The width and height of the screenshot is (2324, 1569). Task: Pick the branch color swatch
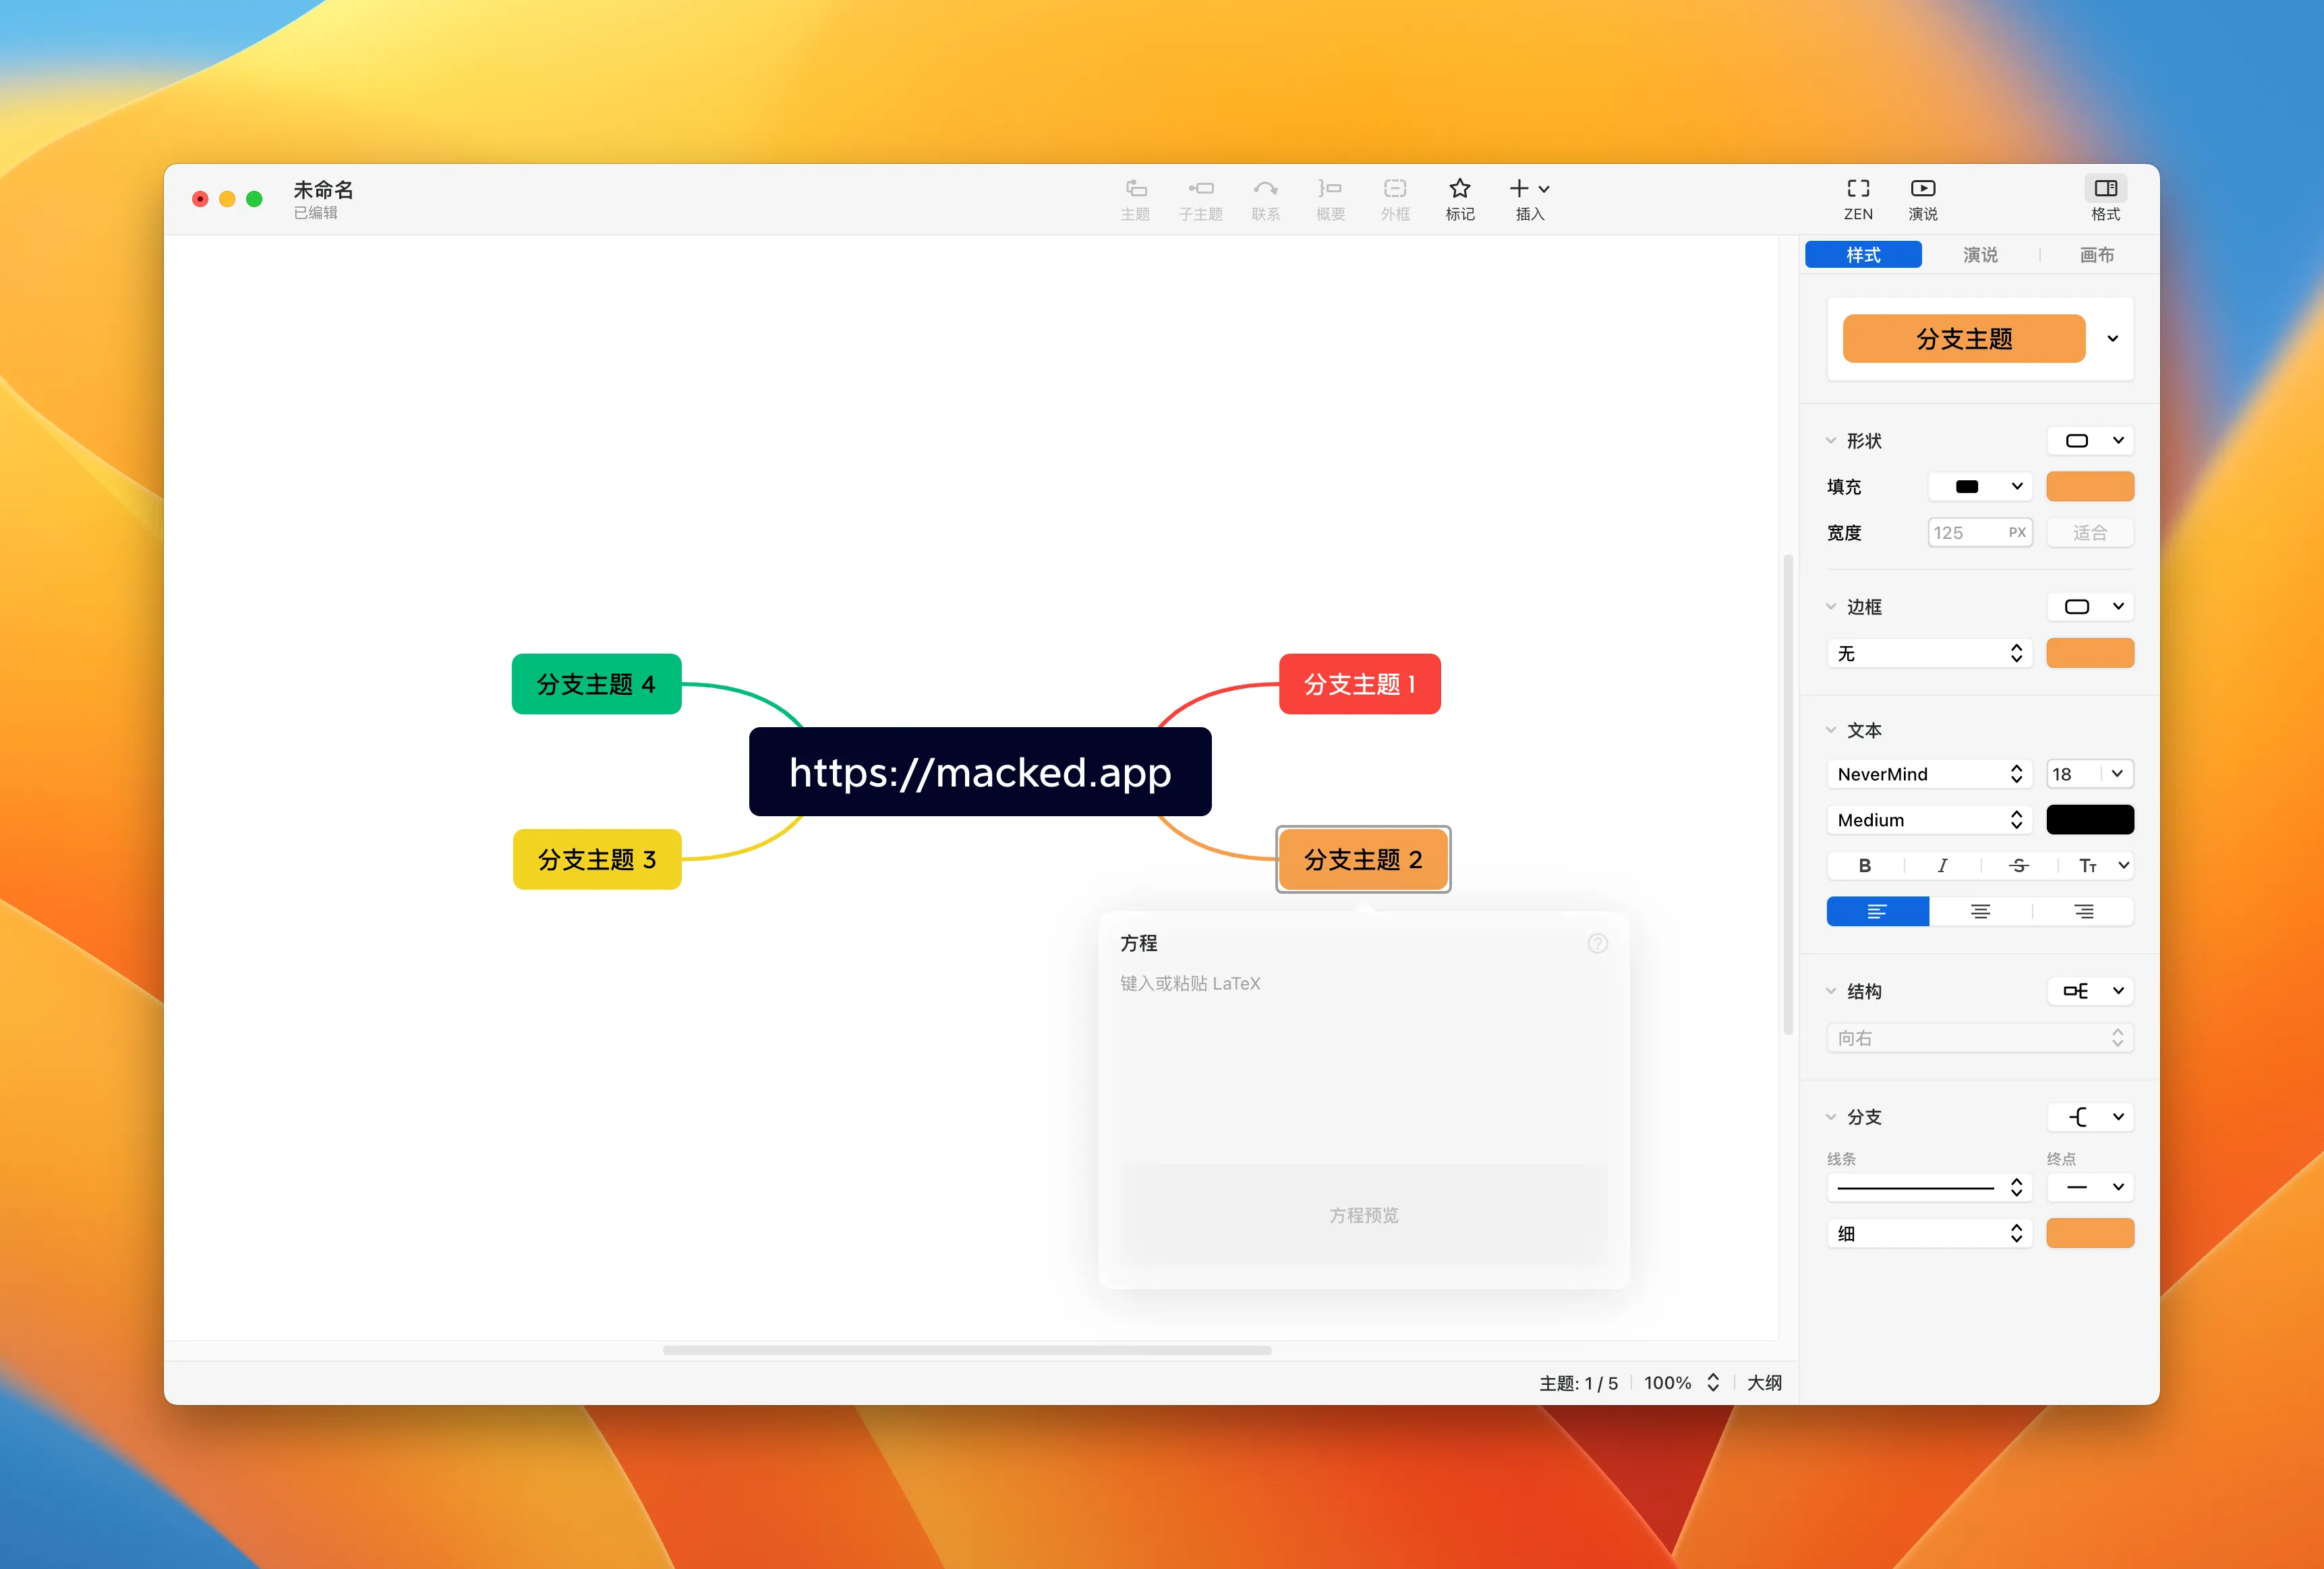[2090, 1234]
